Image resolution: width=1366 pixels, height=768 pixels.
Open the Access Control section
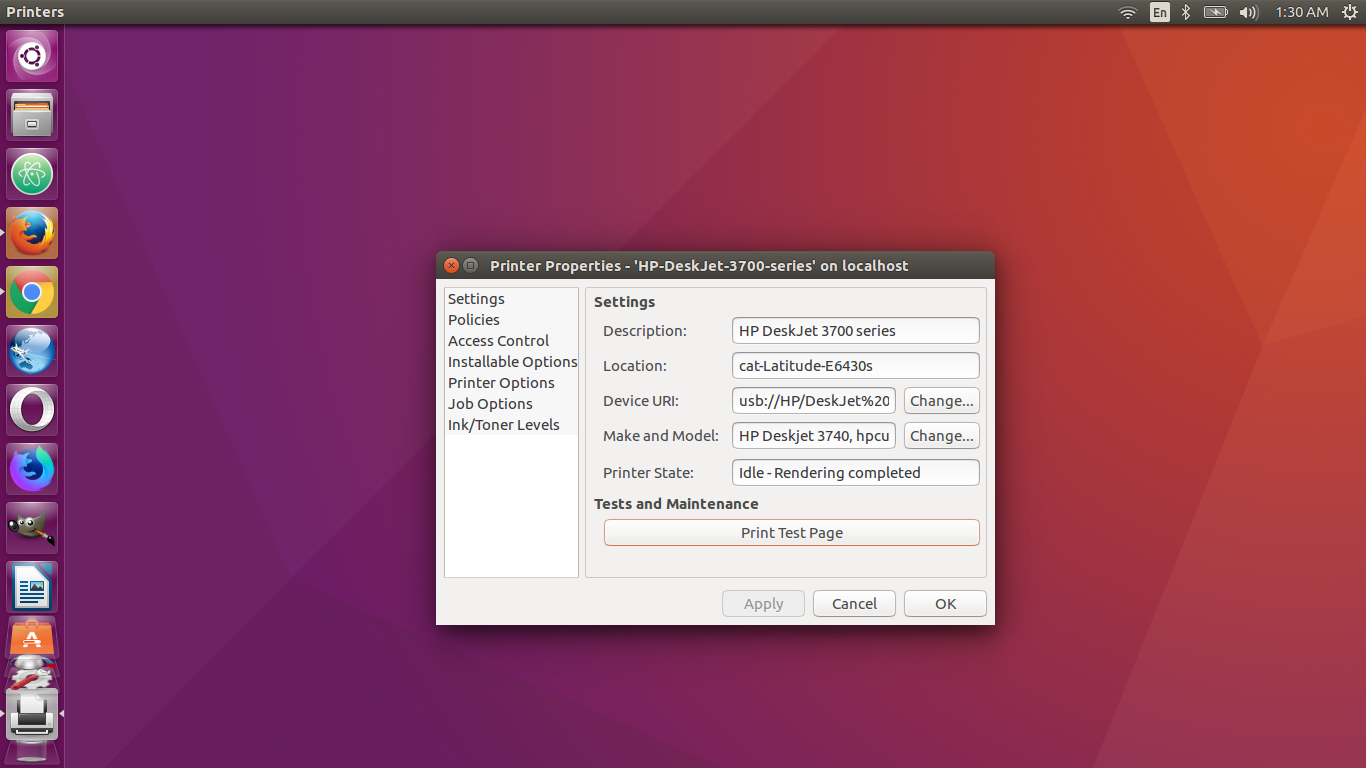pos(511,341)
